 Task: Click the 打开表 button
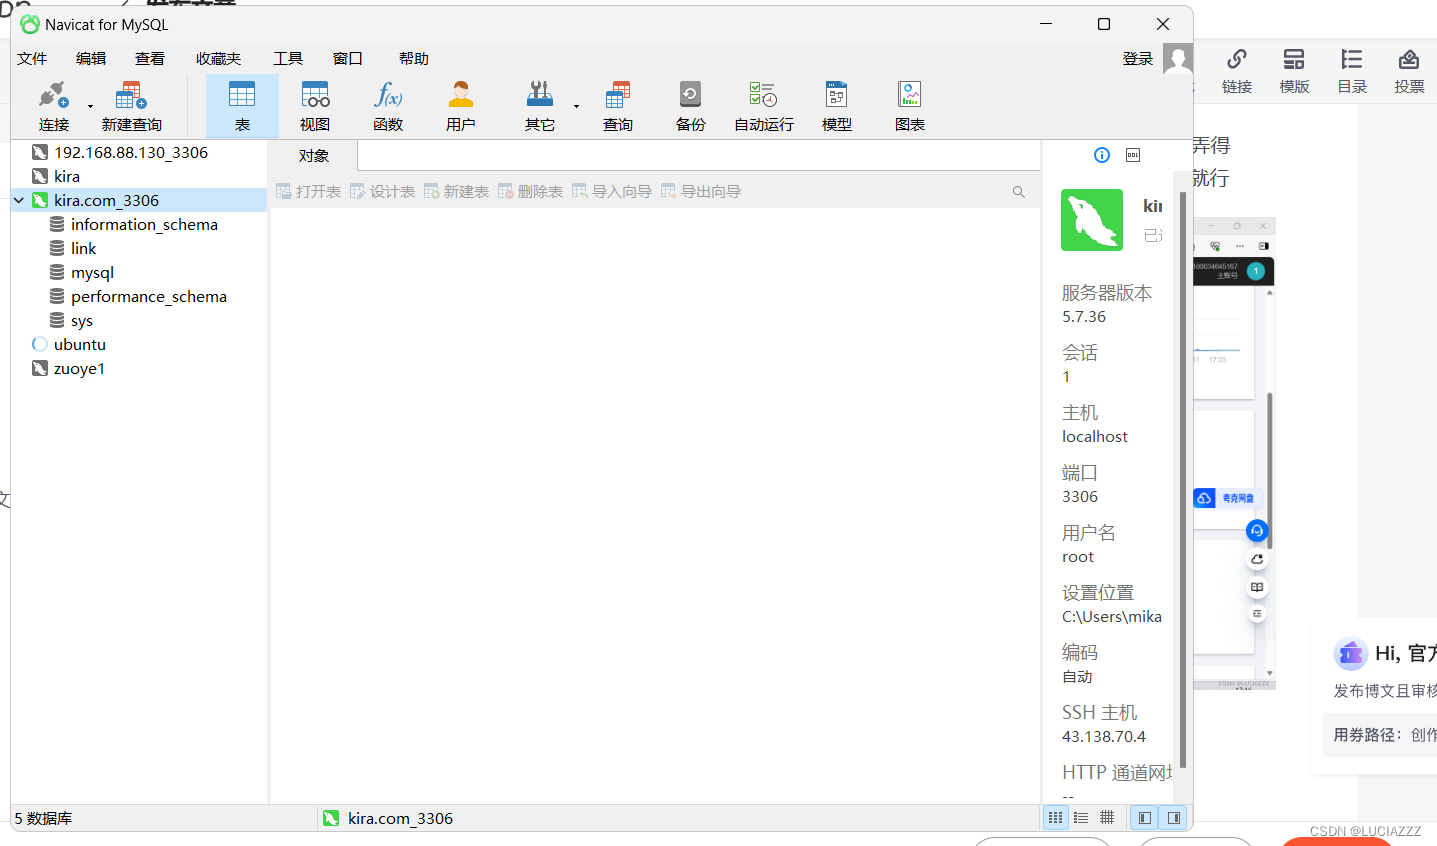pos(309,191)
